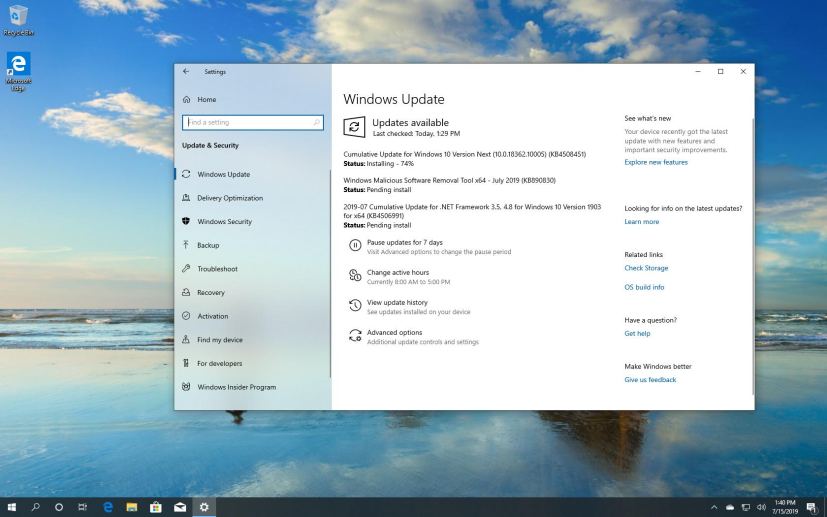Open Mail app from taskbar

click(x=180, y=507)
